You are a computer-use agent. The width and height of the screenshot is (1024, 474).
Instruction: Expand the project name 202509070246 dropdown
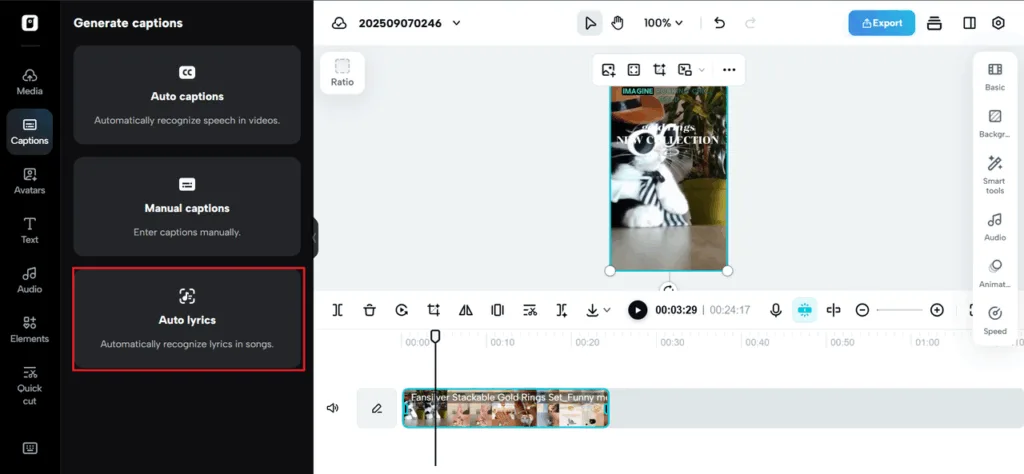pyautogui.click(x=457, y=23)
